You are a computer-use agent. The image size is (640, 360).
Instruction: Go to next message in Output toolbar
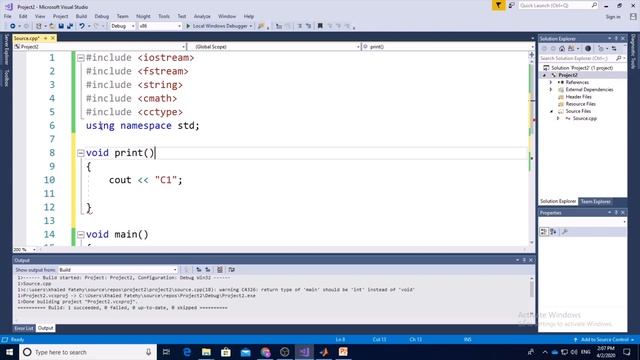pyautogui.click(x=208, y=270)
